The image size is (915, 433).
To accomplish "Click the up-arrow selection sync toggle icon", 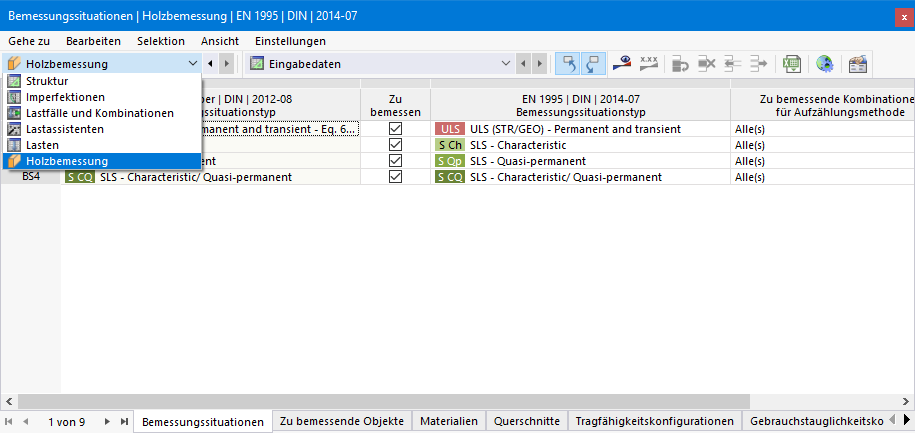I will [568, 64].
